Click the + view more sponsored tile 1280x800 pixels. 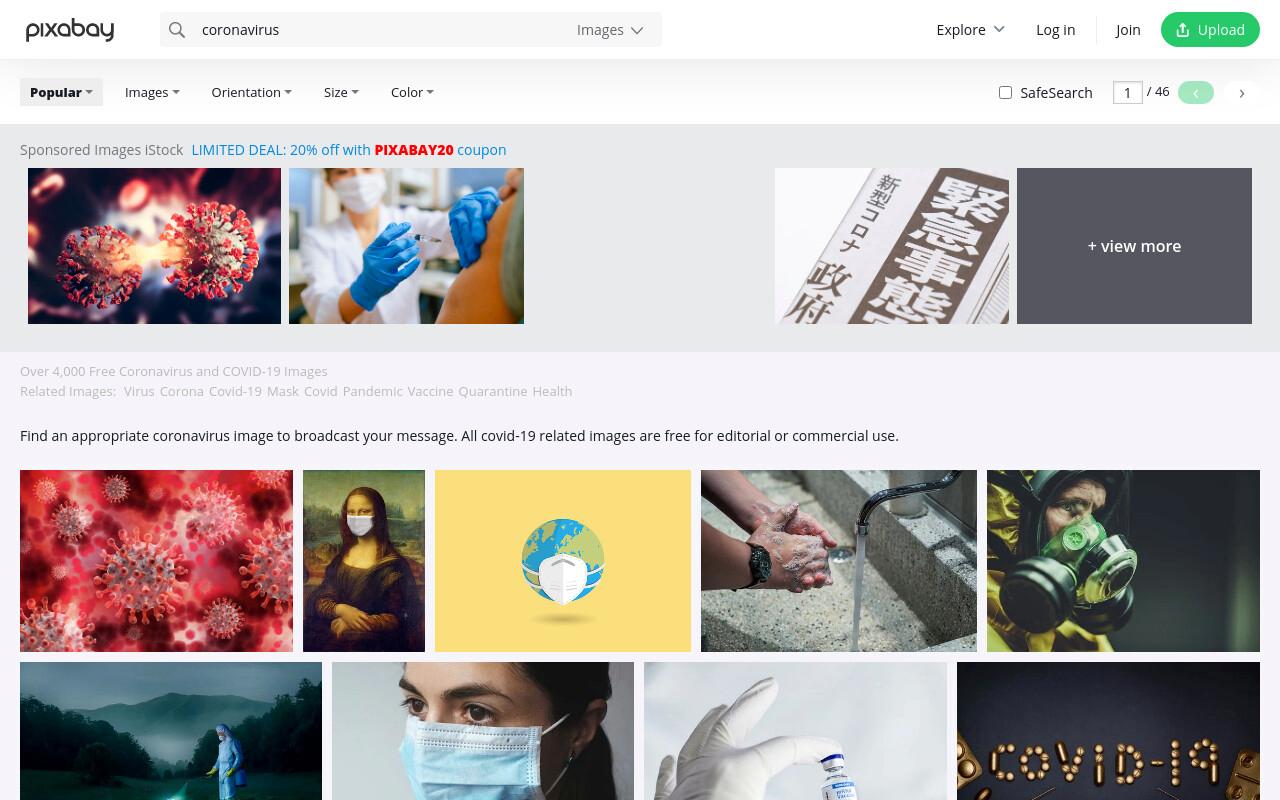pos(1134,246)
